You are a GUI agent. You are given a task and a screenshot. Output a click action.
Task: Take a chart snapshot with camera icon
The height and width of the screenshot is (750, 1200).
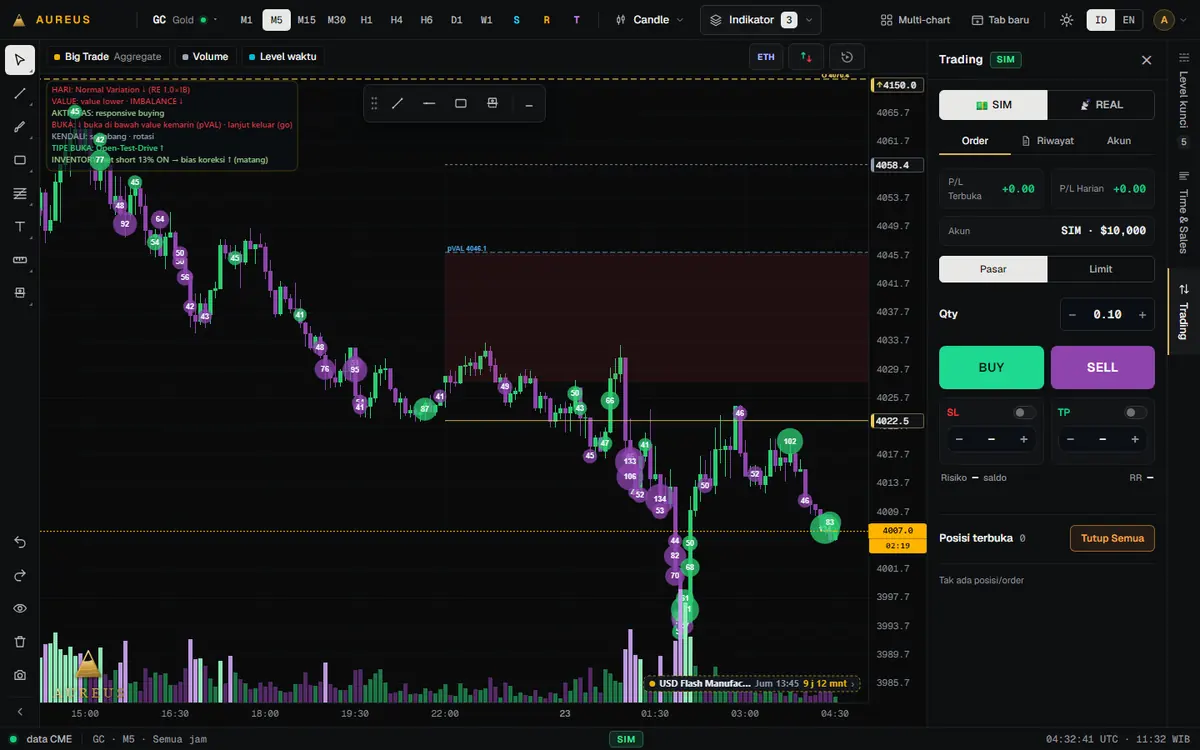[20, 675]
